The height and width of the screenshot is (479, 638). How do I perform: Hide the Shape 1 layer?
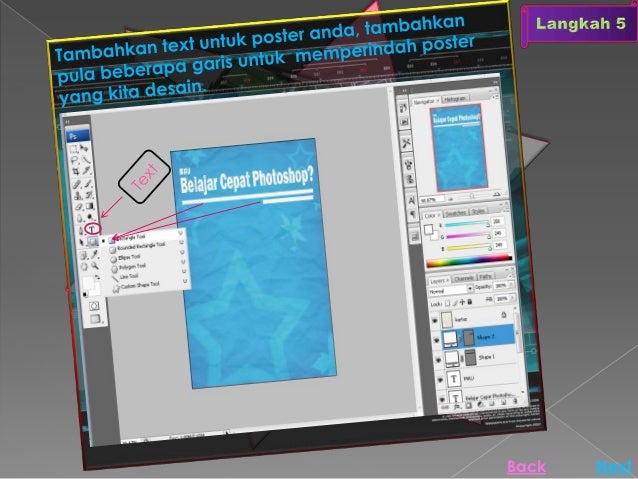(x=439, y=360)
